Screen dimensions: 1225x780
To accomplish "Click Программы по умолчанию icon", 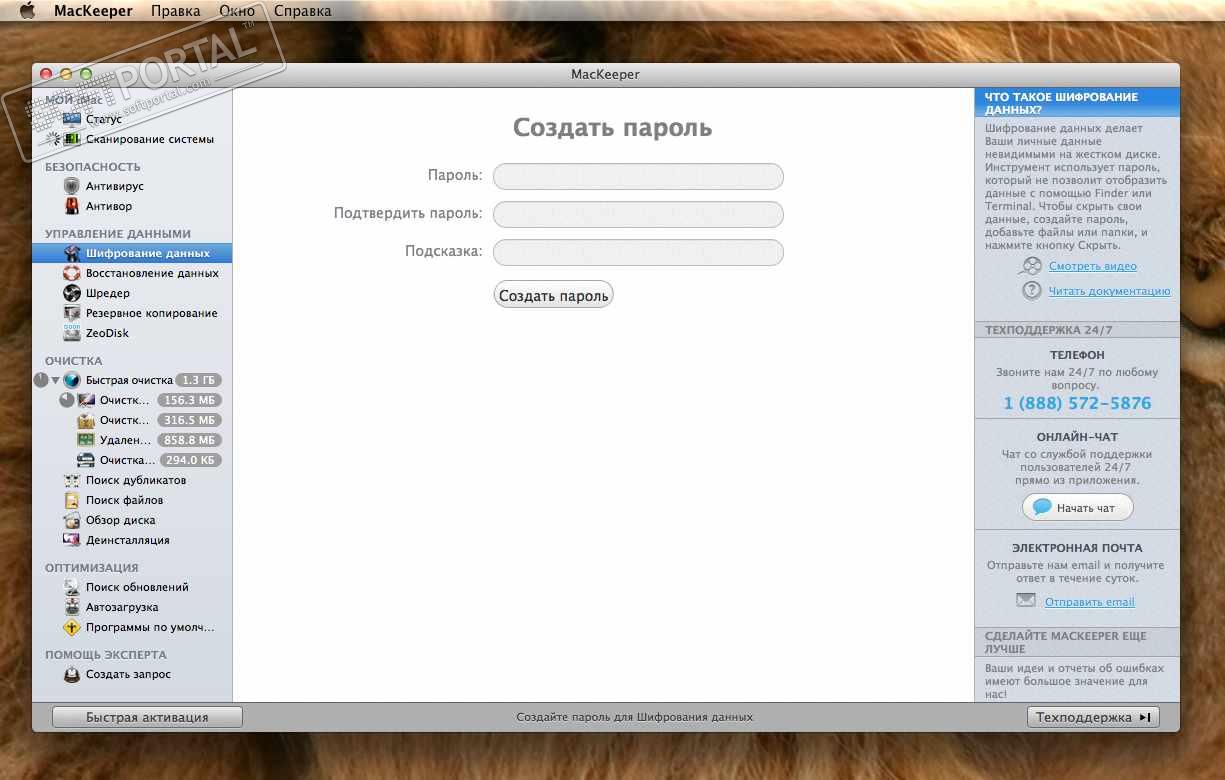I will coord(72,627).
